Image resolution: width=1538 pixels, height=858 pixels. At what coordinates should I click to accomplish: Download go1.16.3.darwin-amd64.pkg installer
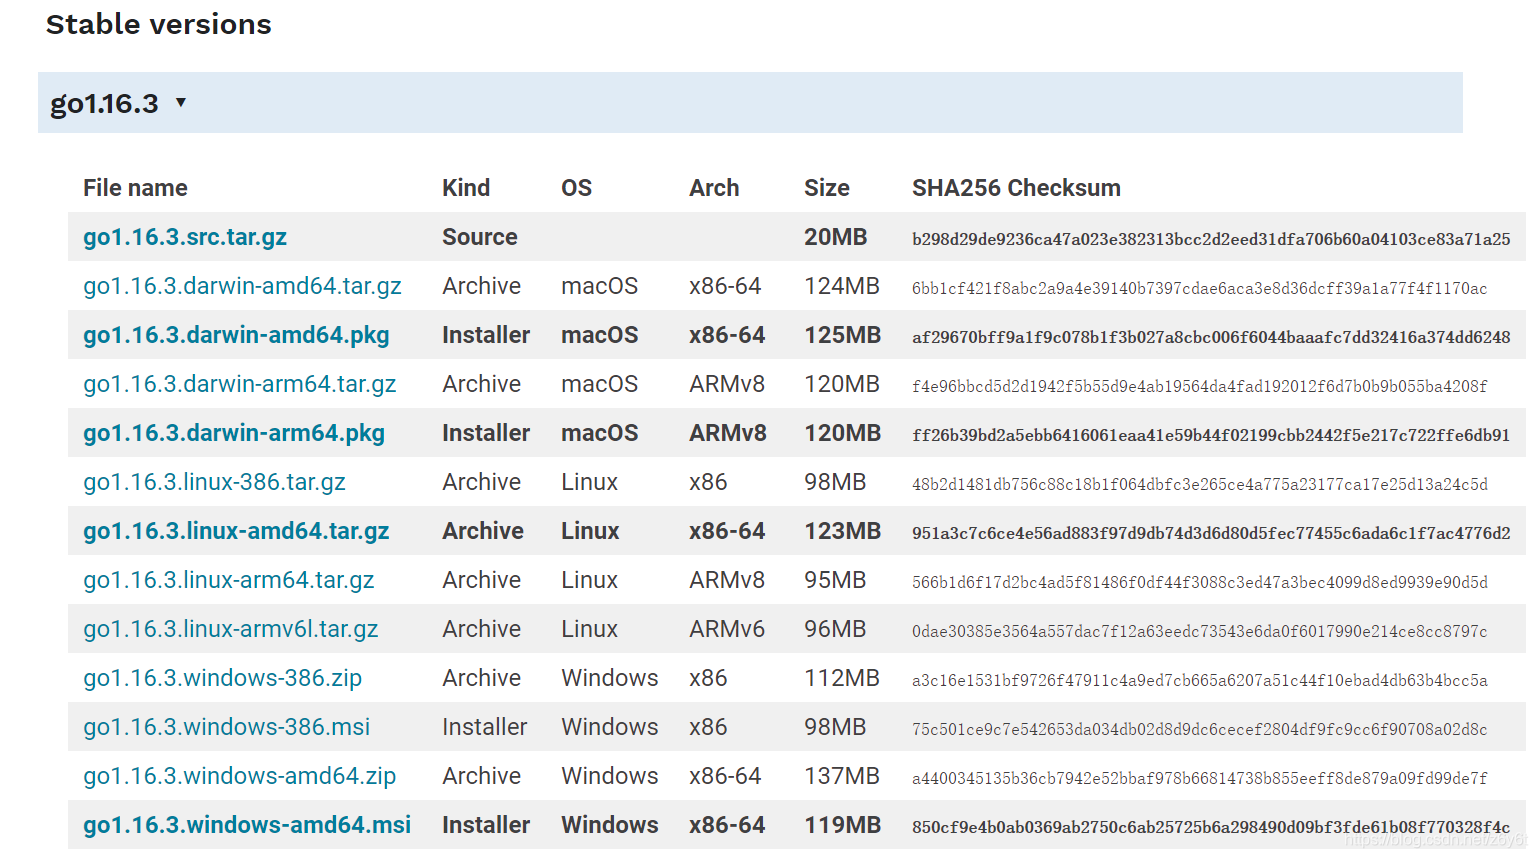[236, 335]
